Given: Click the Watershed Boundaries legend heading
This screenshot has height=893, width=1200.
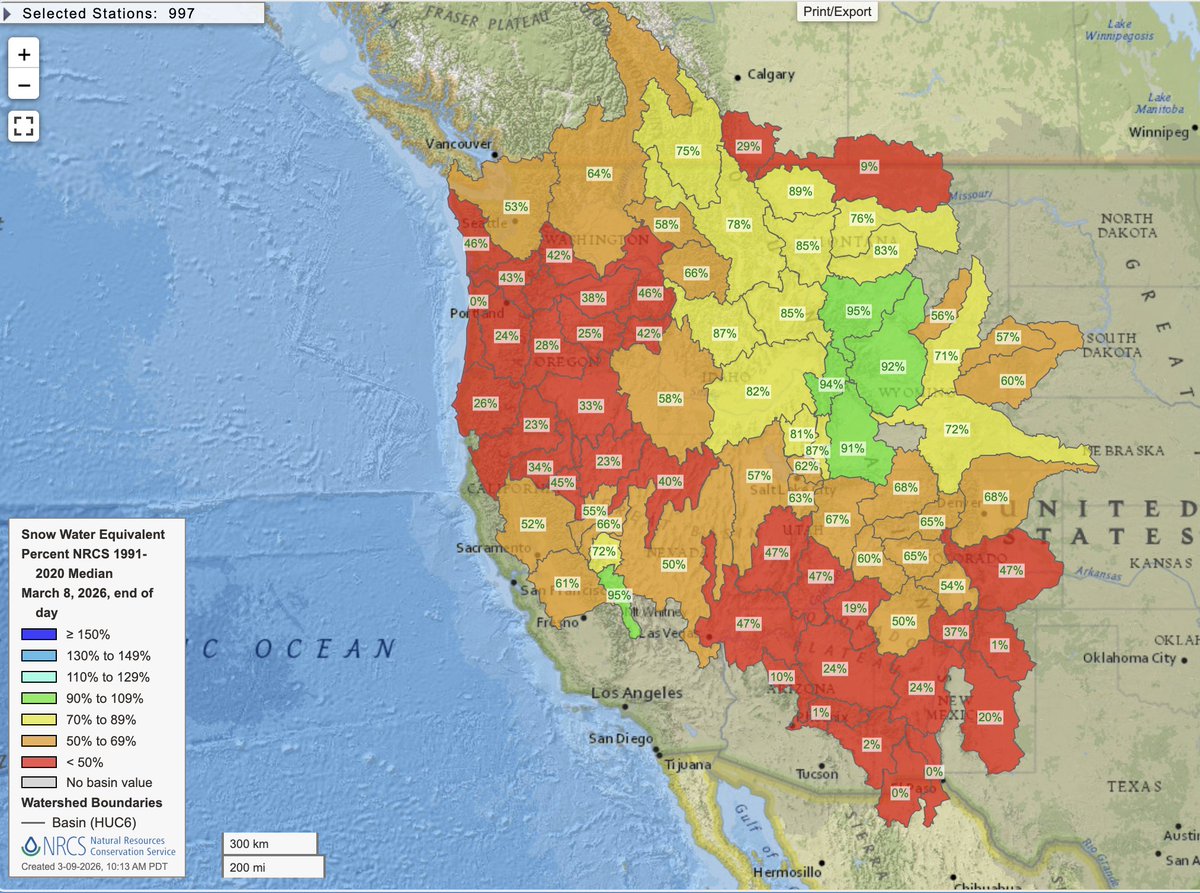Looking at the screenshot, I should [x=92, y=802].
